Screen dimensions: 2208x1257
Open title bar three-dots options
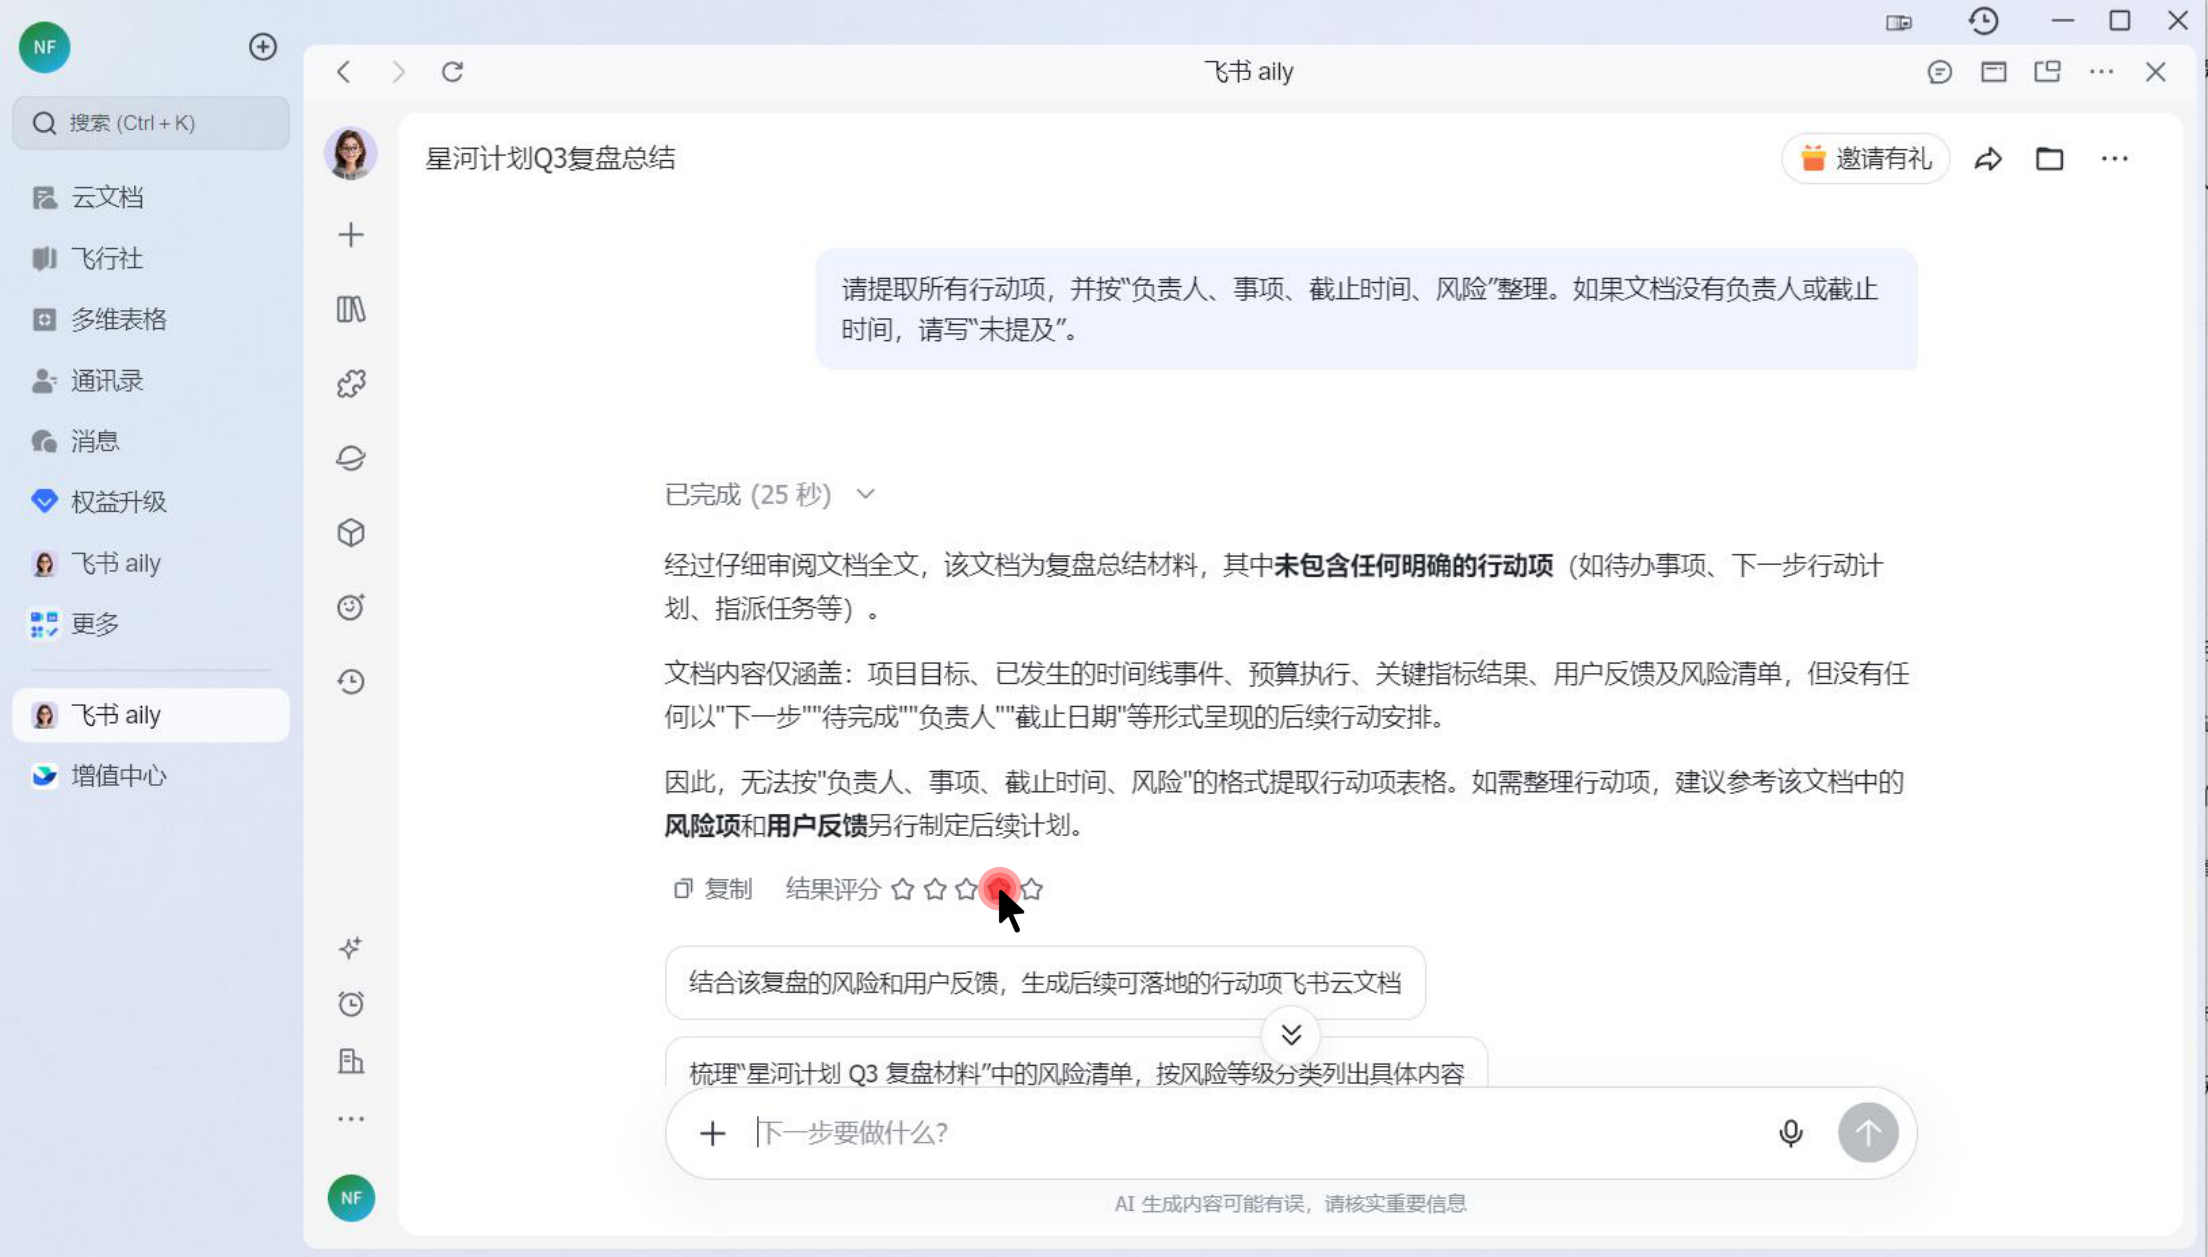2102,72
